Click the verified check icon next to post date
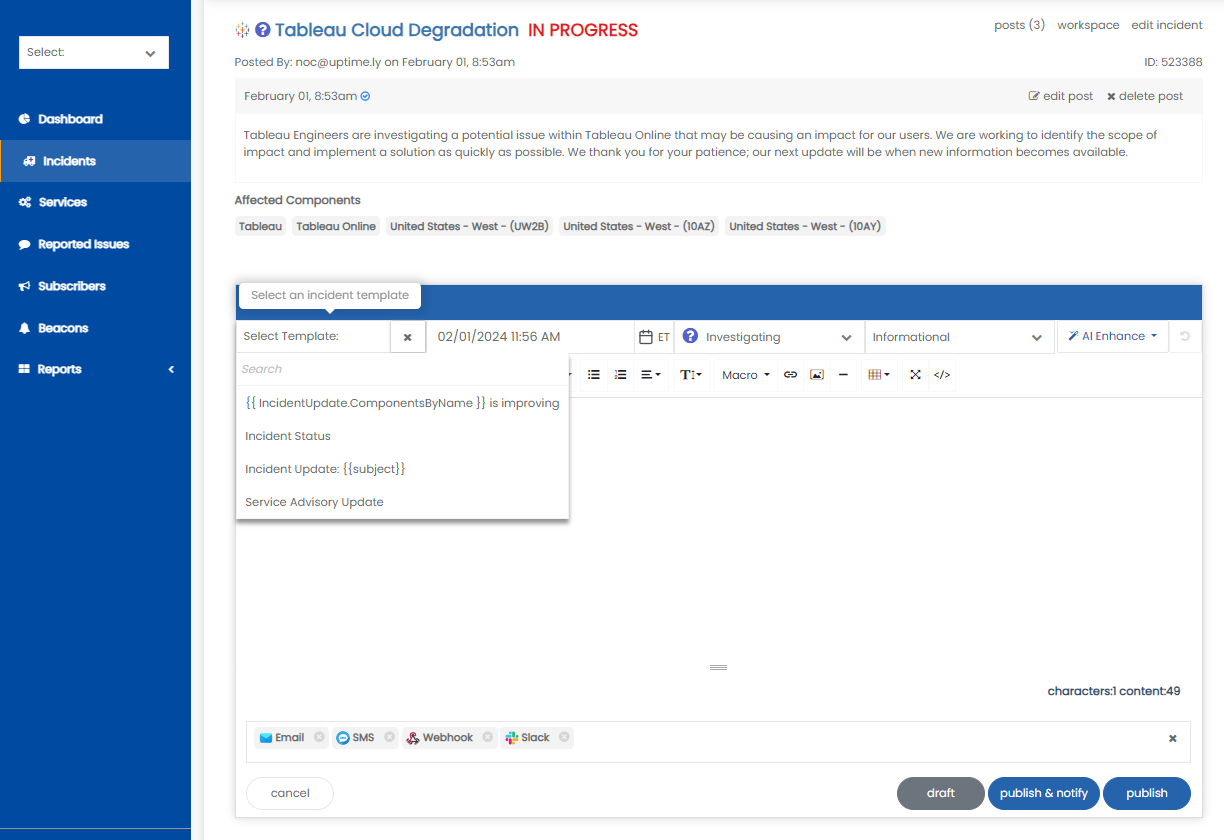 click(x=365, y=96)
